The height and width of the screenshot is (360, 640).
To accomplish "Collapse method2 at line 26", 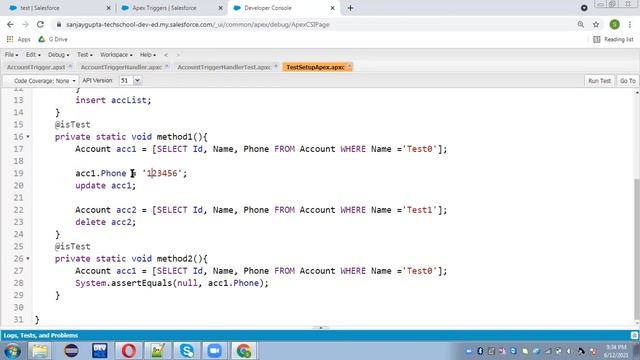I will pyautogui.click(x=28, y=258).
